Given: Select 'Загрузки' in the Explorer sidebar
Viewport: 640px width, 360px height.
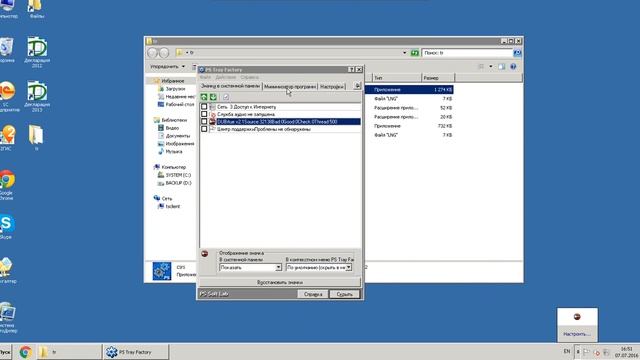Looking at the screenshot, I should point(176,89).
